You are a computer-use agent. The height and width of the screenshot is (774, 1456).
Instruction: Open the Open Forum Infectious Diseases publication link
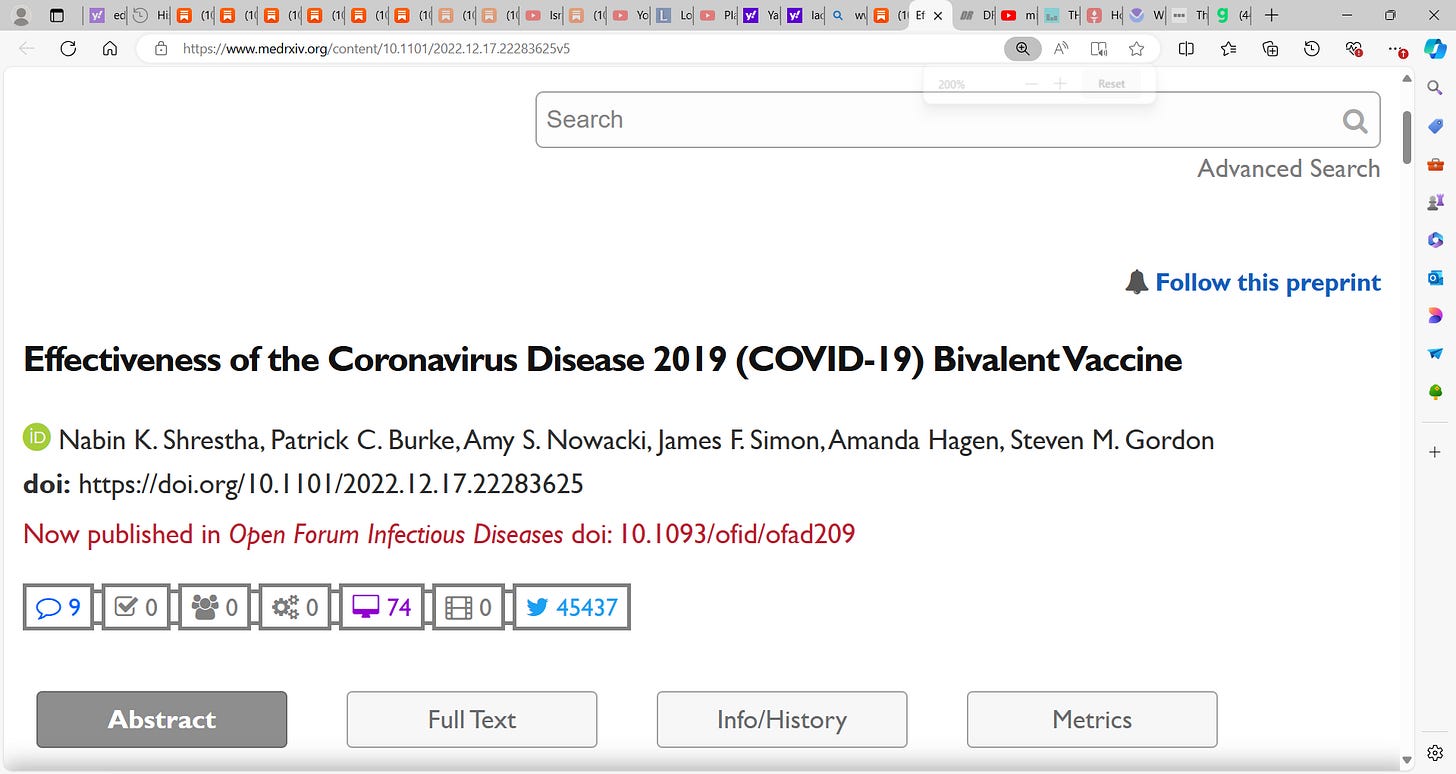[x=396, y=534]
